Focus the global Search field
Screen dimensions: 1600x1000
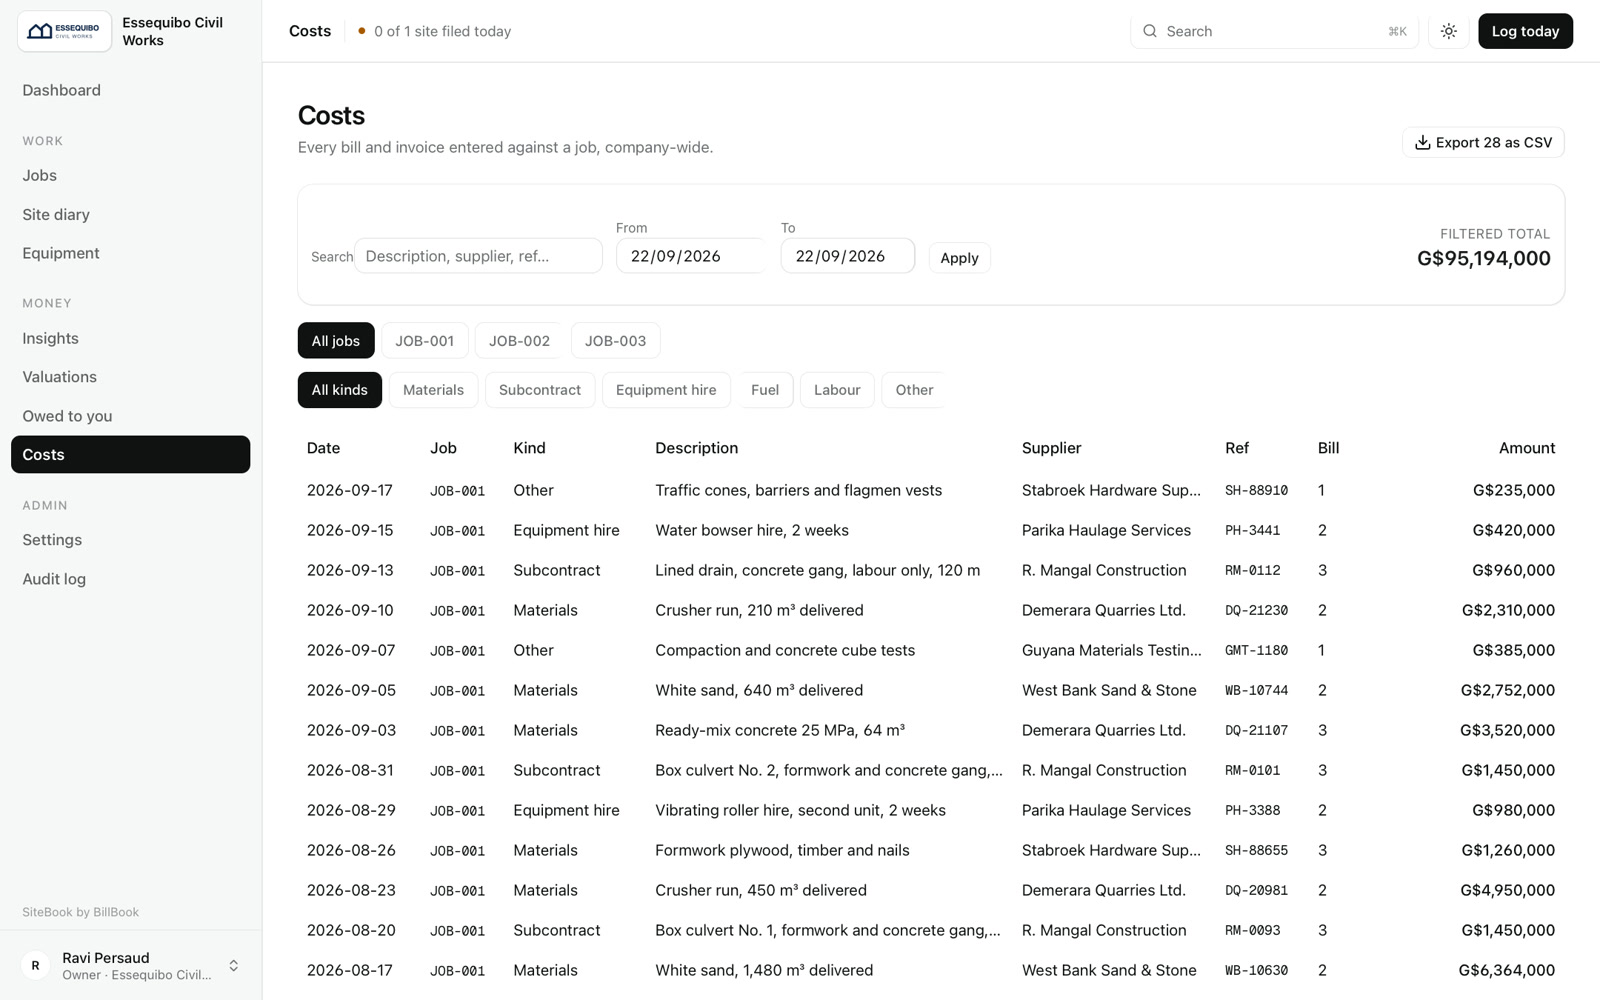[x=1274, y=31]
